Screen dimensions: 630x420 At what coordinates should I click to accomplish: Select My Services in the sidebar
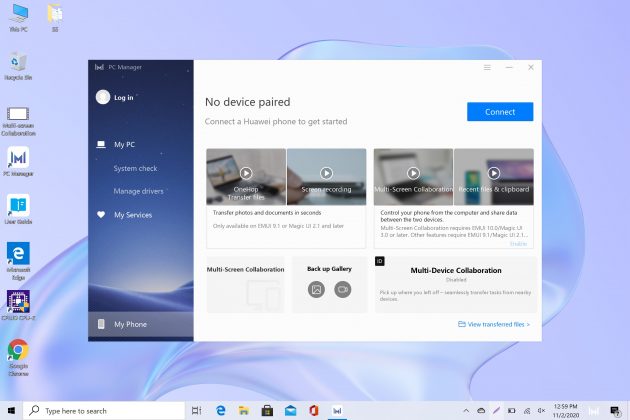coord(132,215)
